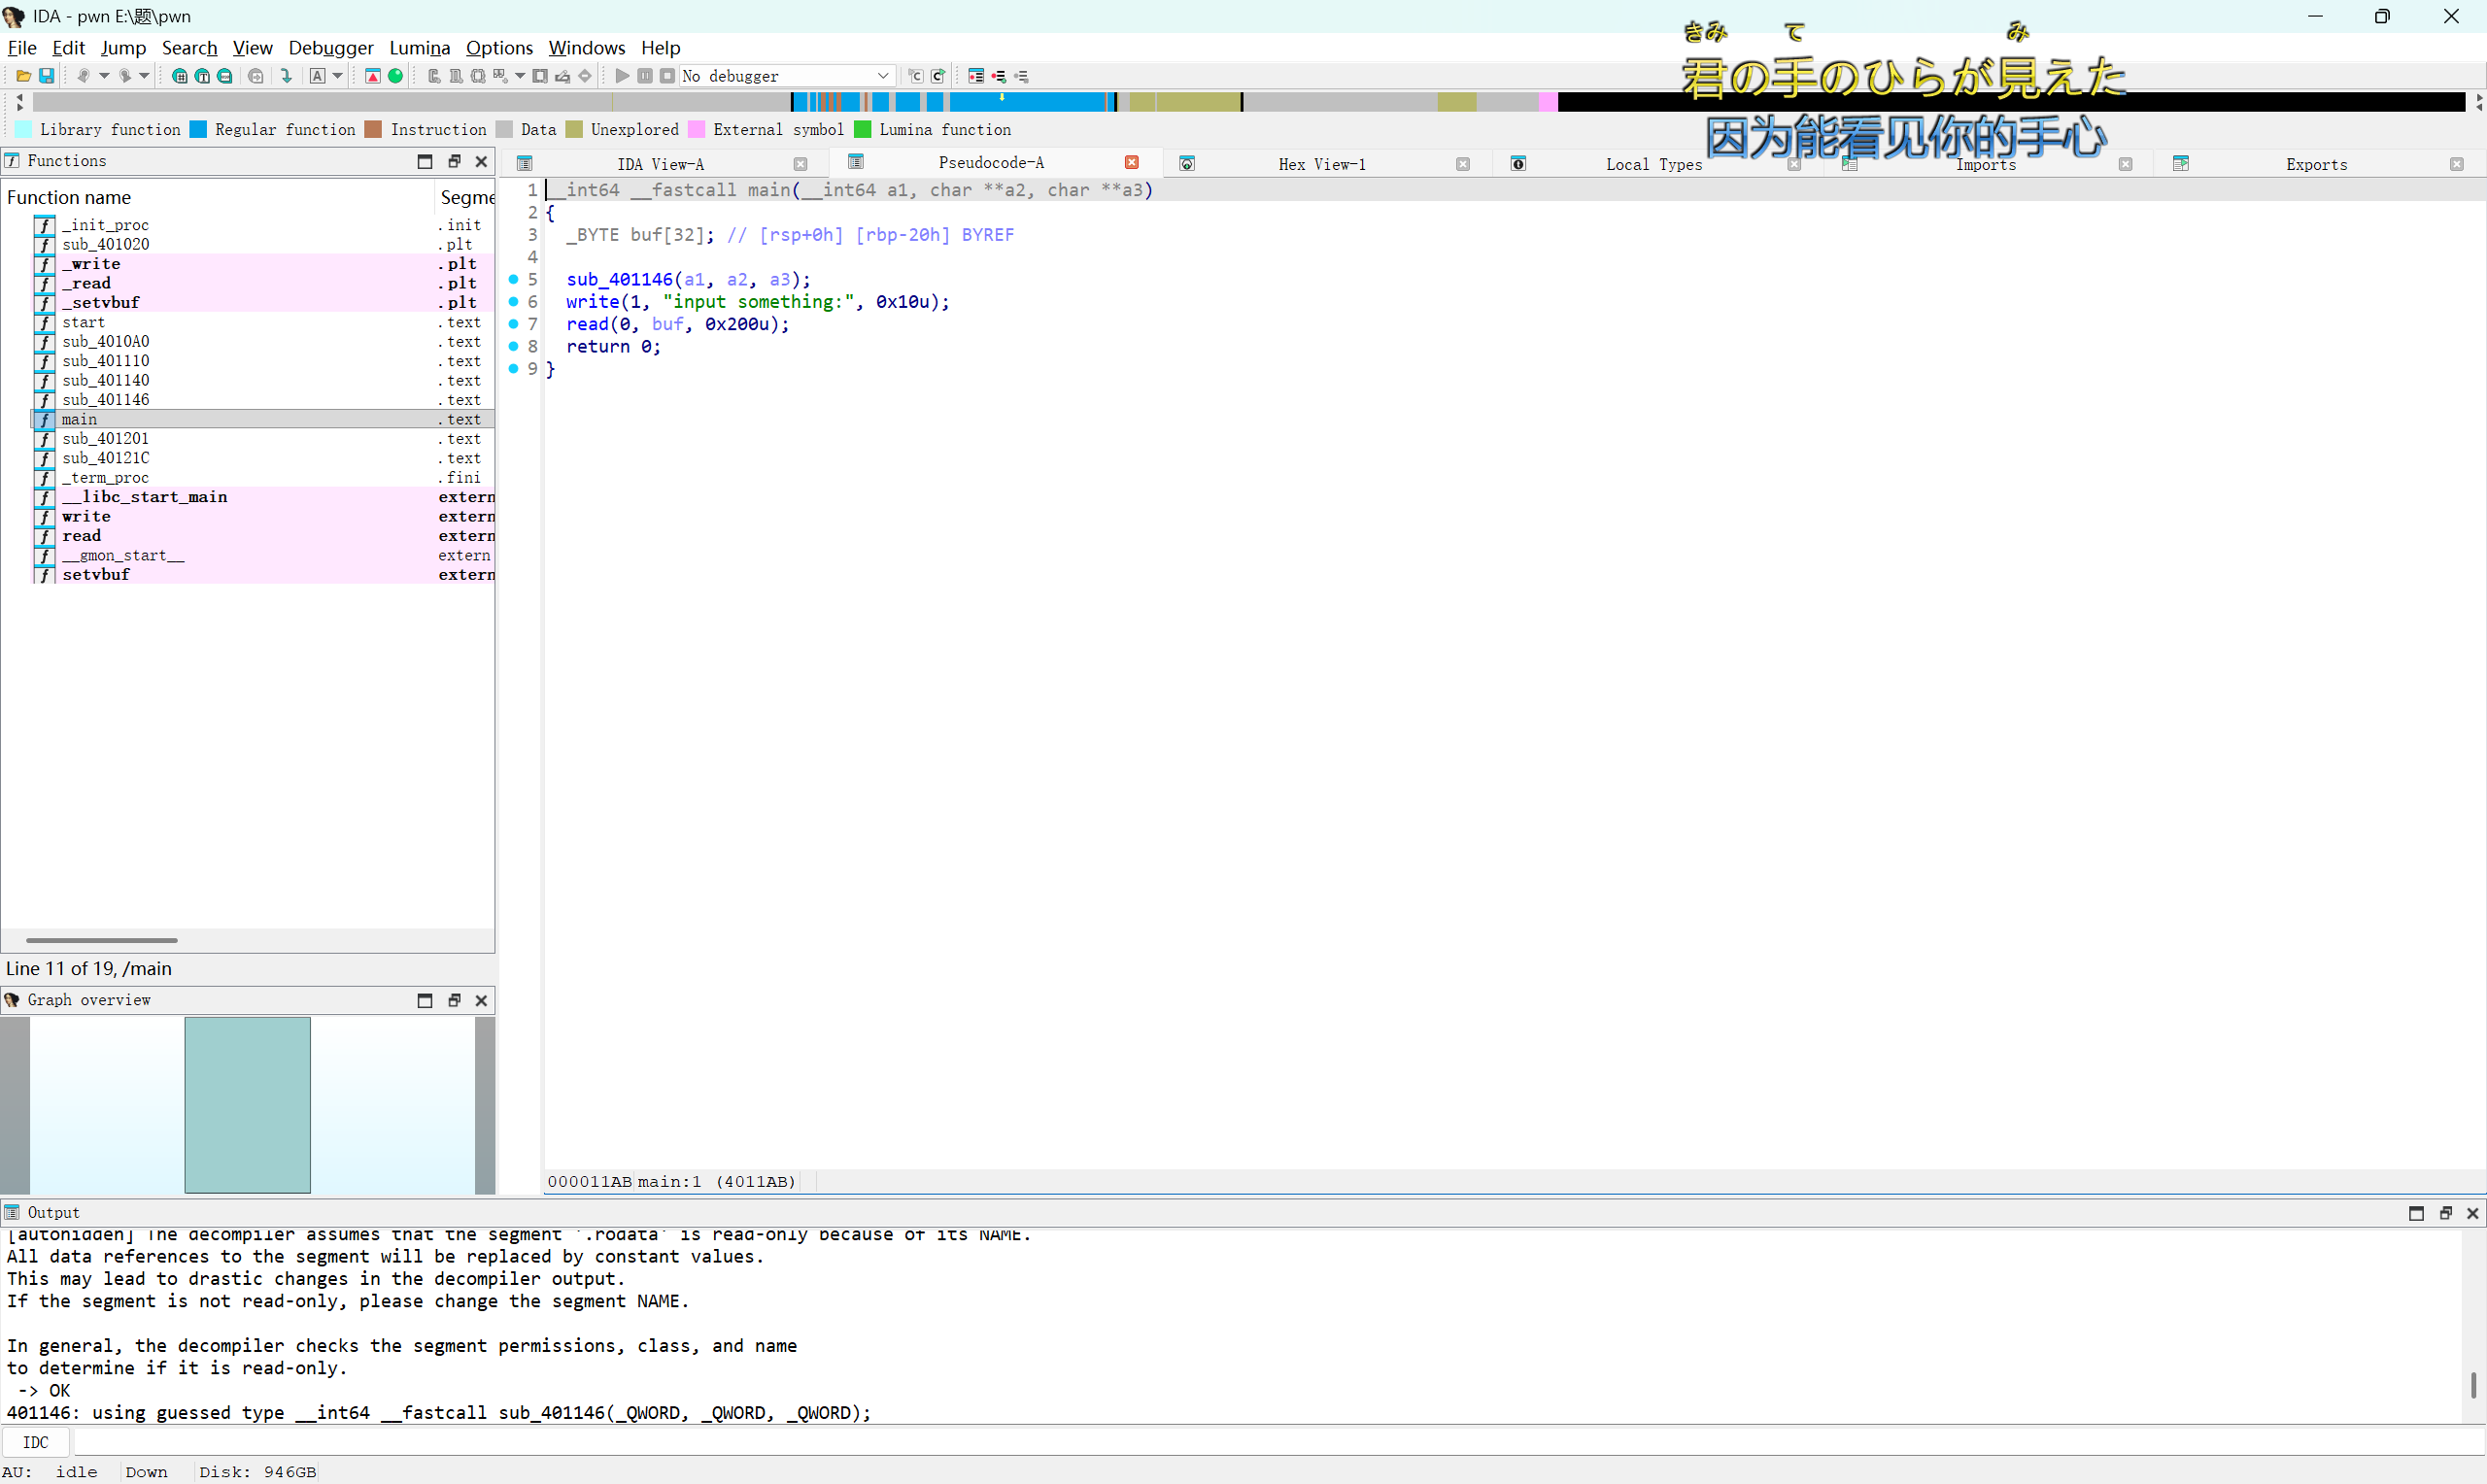This screenshot has height=1484, width=2487.
Task: Click the Jump to address arrow icon
Action: pos(287,76)
